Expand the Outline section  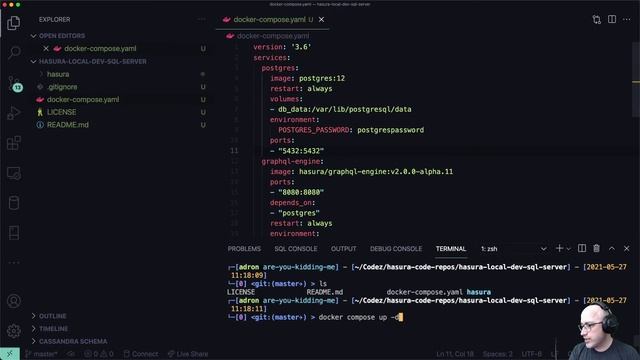coord(52,316)
